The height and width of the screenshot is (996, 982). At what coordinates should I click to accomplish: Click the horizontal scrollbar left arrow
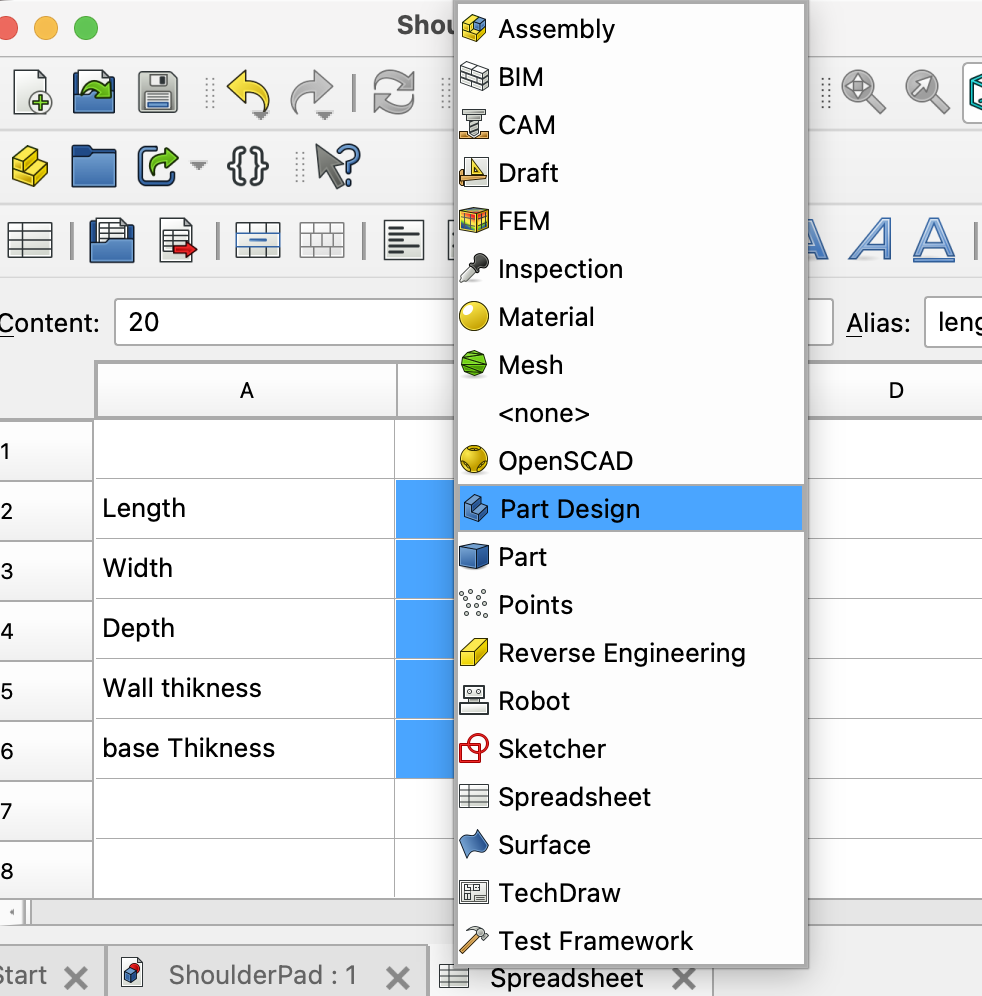(11, 912)
